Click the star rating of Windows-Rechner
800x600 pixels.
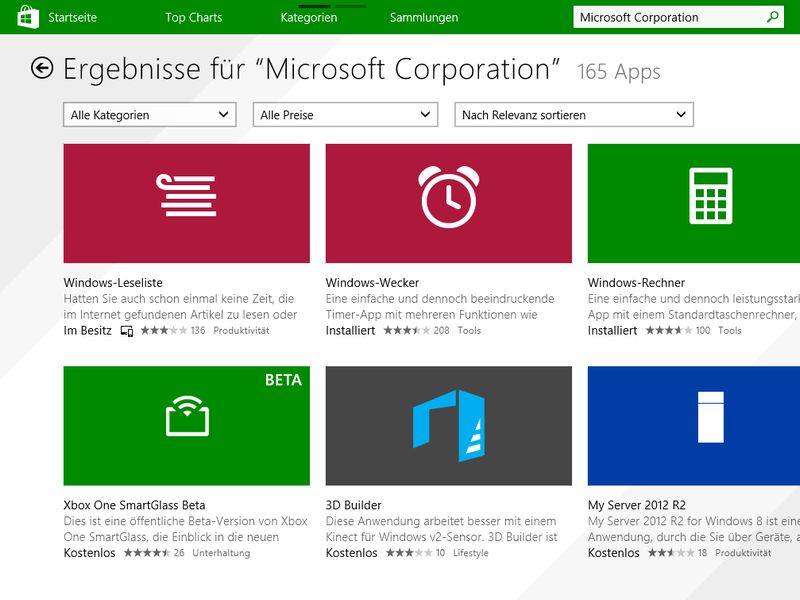pyautogui.click(x=669, y=331)
